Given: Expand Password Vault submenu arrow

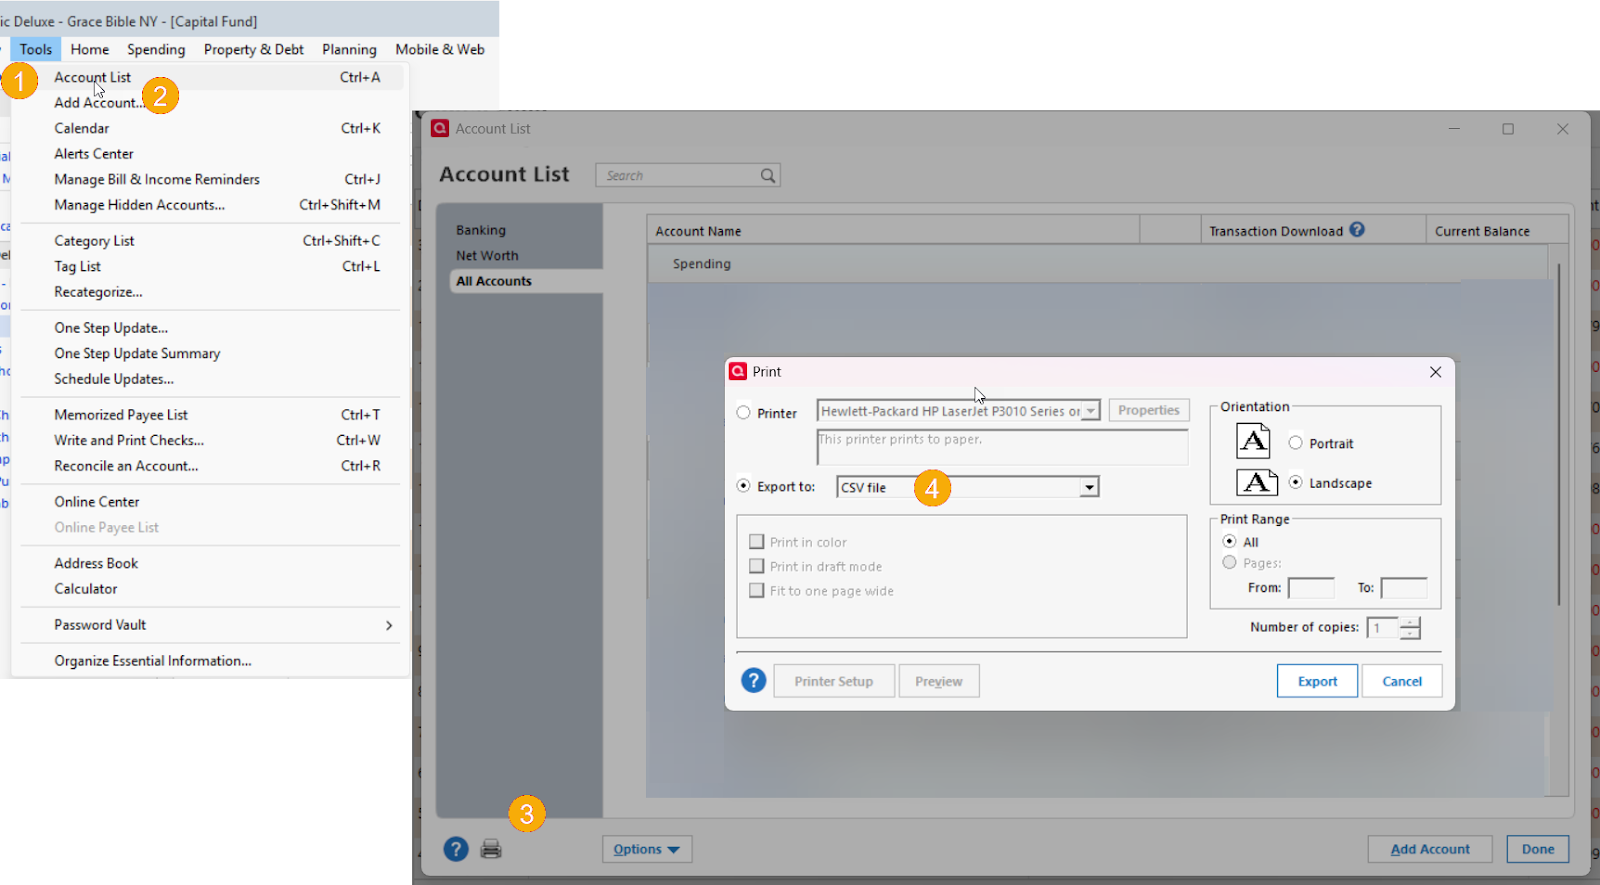Looking at the screenshot, I should tap(389, 625).
